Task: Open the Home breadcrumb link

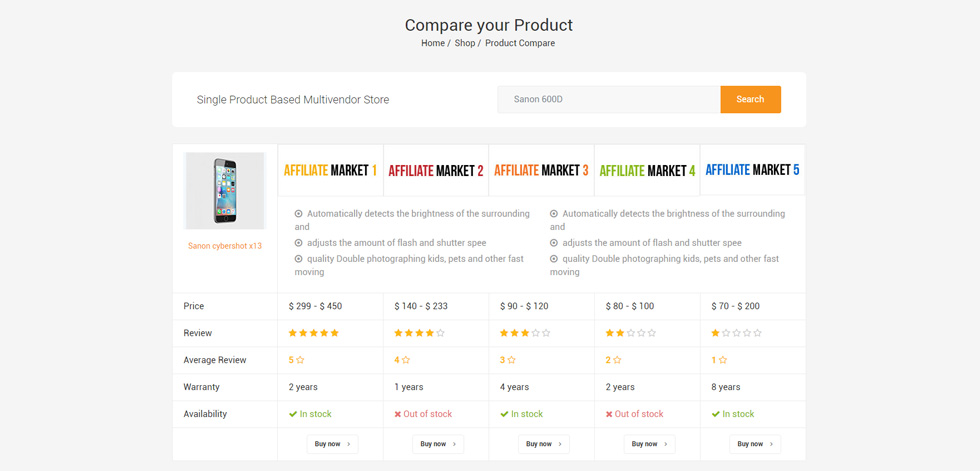Action: tap(432, 43)
